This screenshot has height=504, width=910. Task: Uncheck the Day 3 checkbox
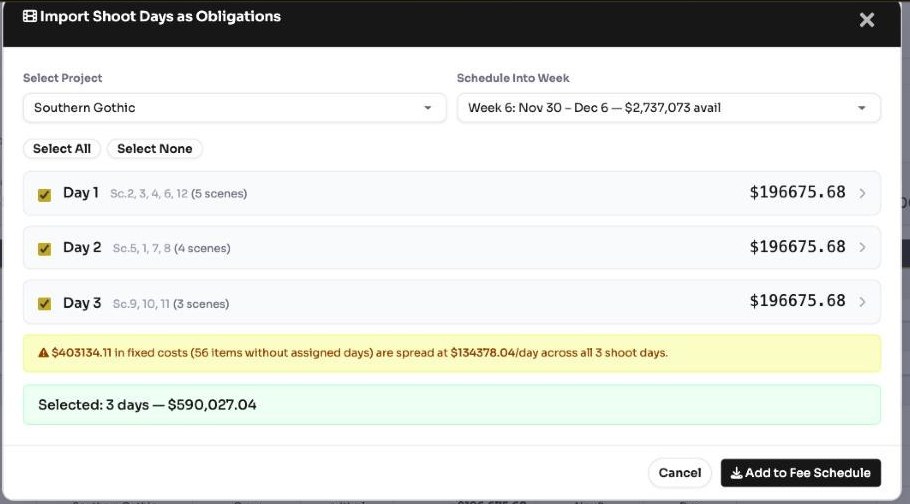(x=44, y=304)
